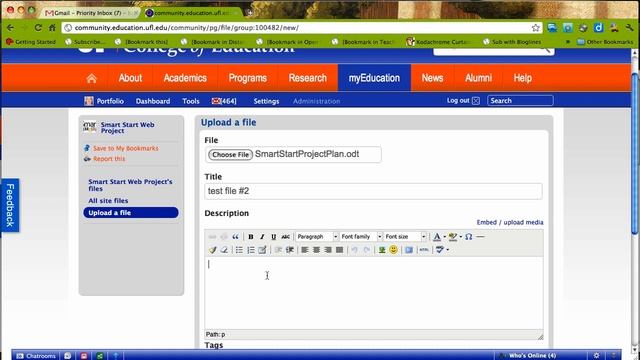Open Smart Start Web Project's files
Screen dimensions: 640x360
(x=130, y=185)
